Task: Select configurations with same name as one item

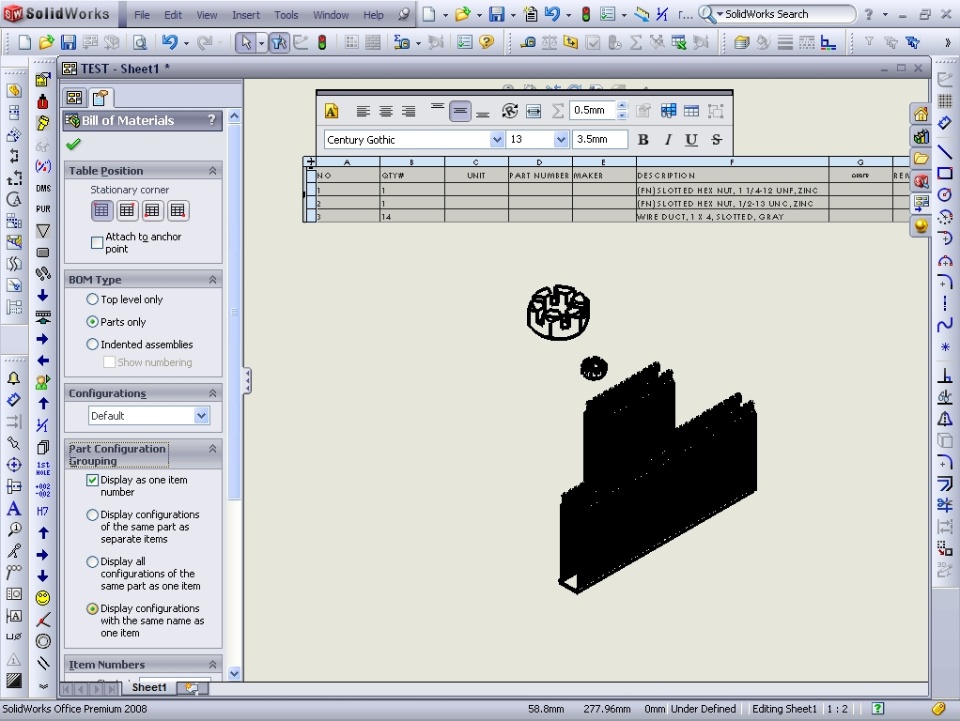Action: 92,609
